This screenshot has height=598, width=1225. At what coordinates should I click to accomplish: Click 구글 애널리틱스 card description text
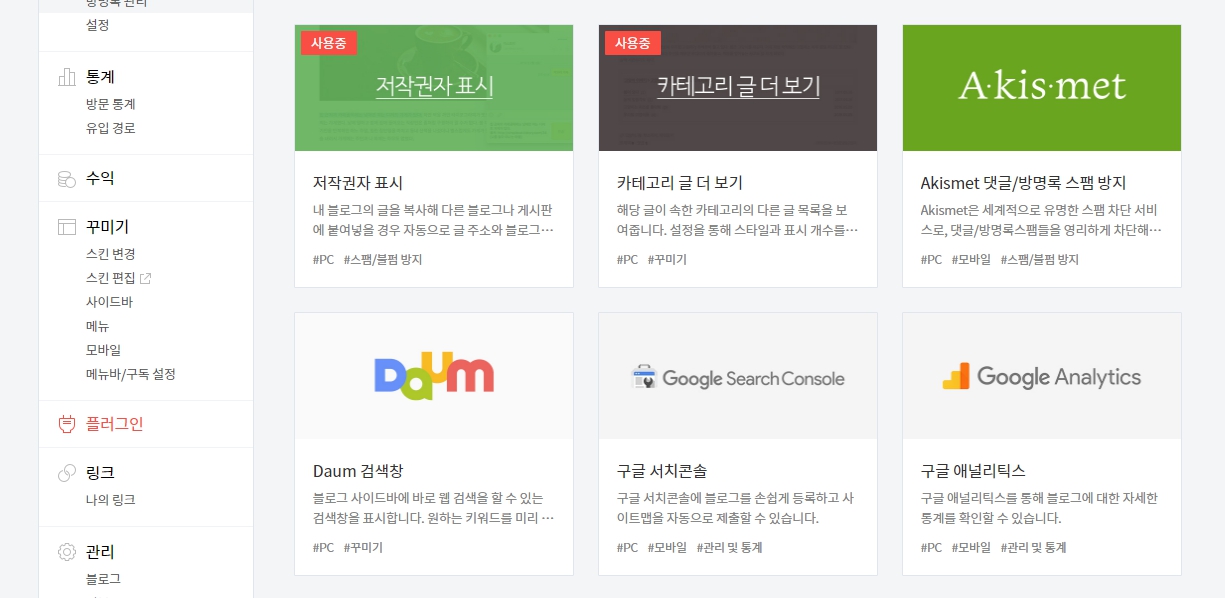[x=1039, y=508]
